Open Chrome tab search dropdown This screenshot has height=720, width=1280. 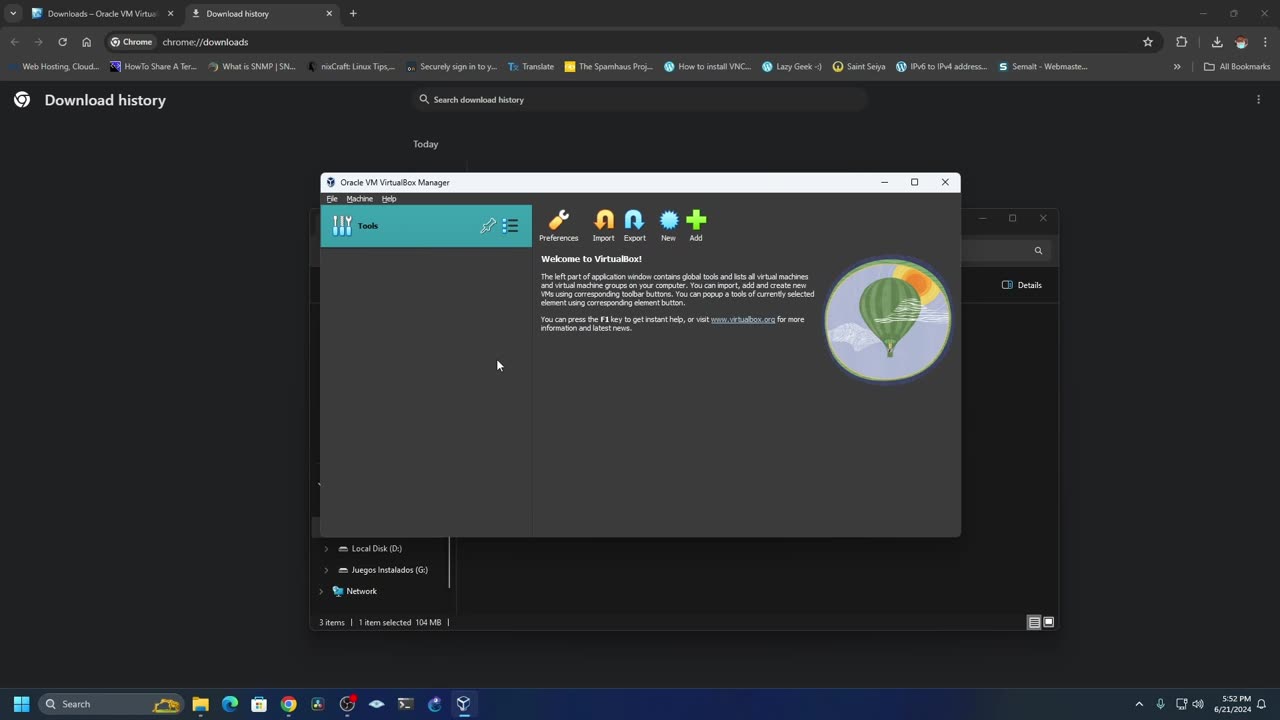click(x=12, y=14)
